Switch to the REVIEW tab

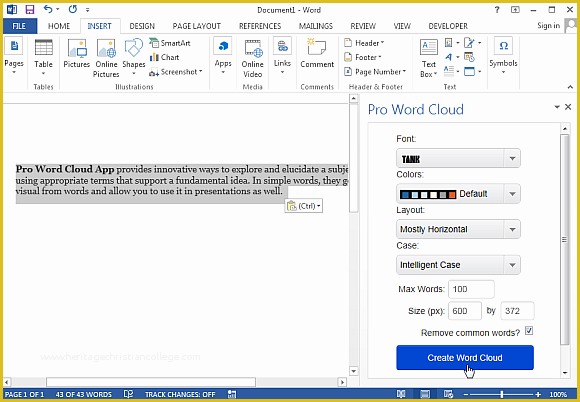click(363, 26)
